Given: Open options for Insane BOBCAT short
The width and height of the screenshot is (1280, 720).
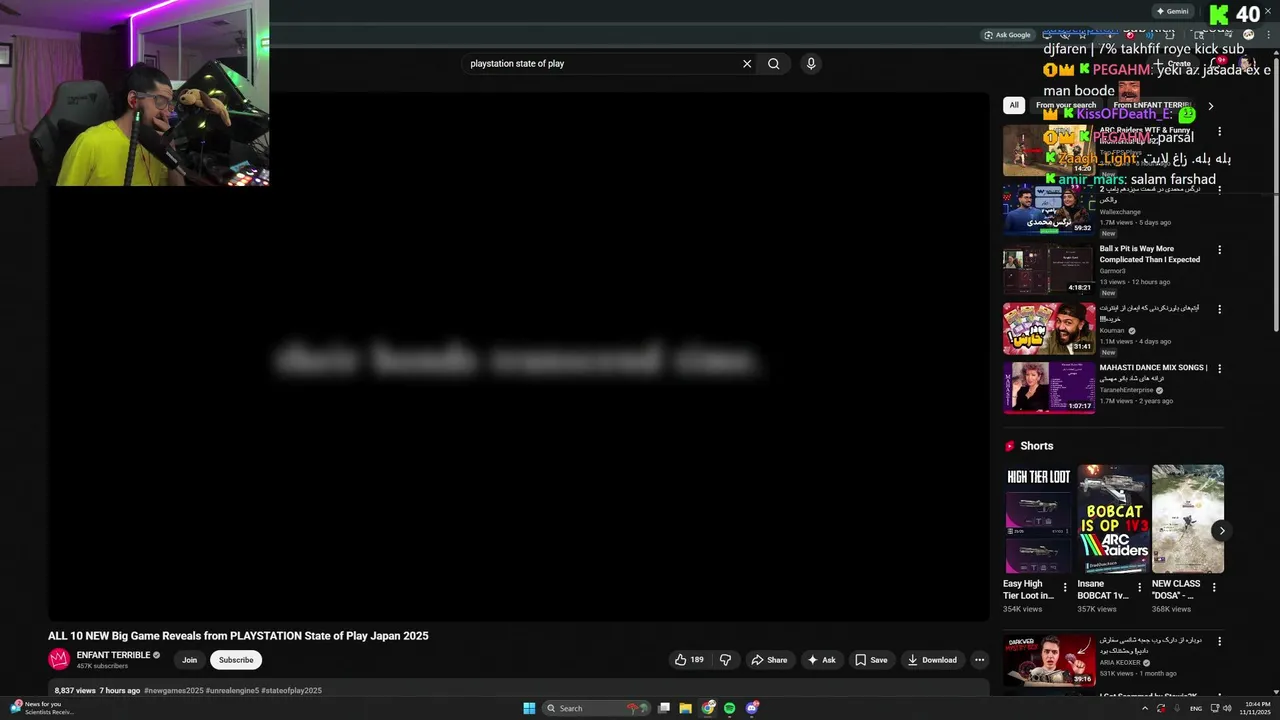Looking at the screenshot, I should click(1139, 588).
